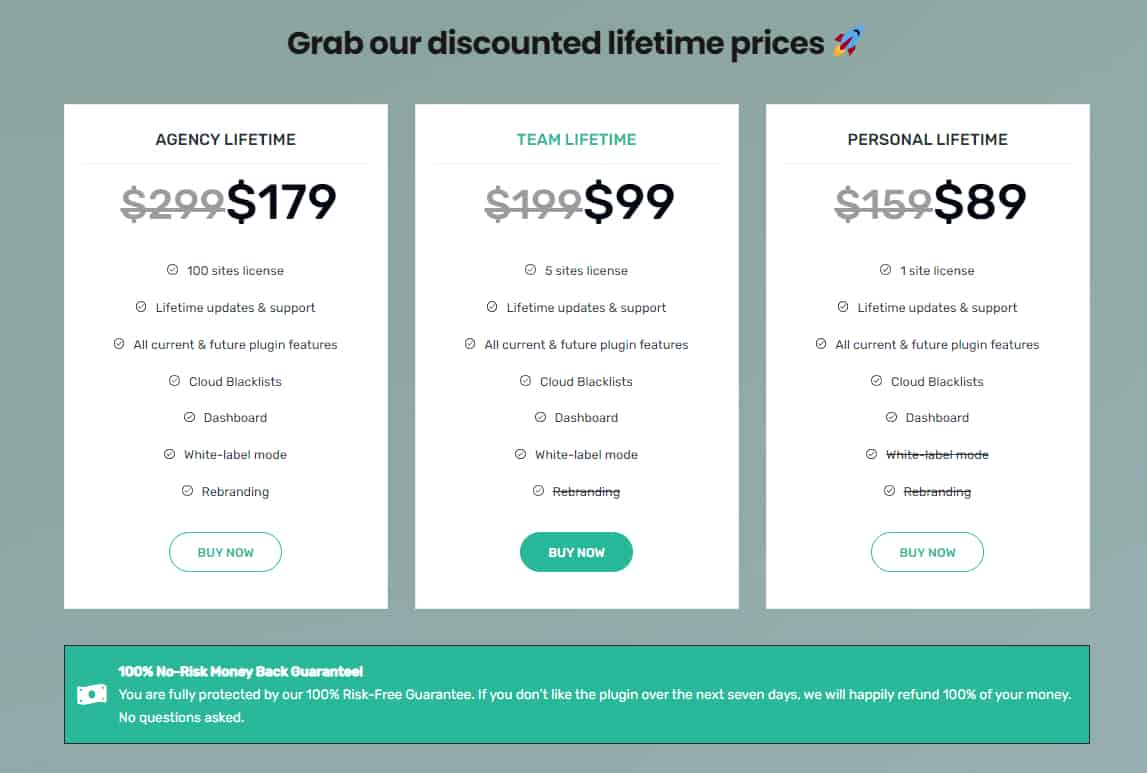Buy the Agency Lifetime plan
This screenshot has width=1147, height=773.
[x=225, y=552]
